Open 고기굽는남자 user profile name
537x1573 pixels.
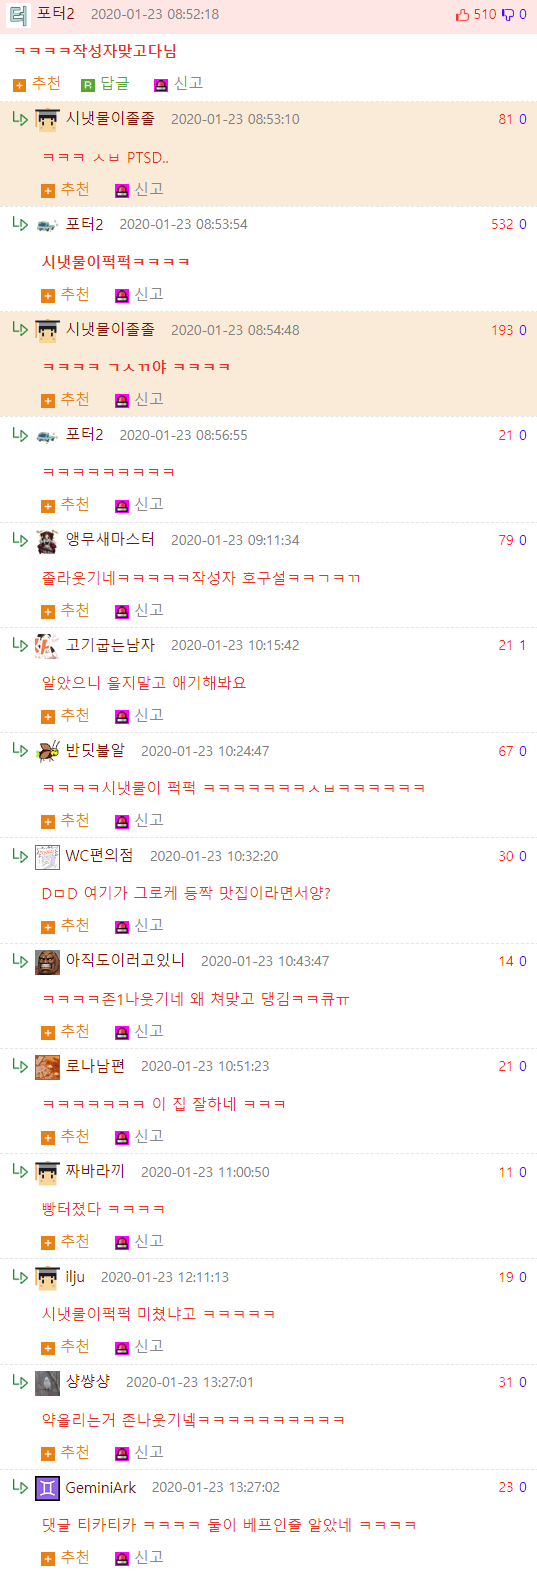110,645
